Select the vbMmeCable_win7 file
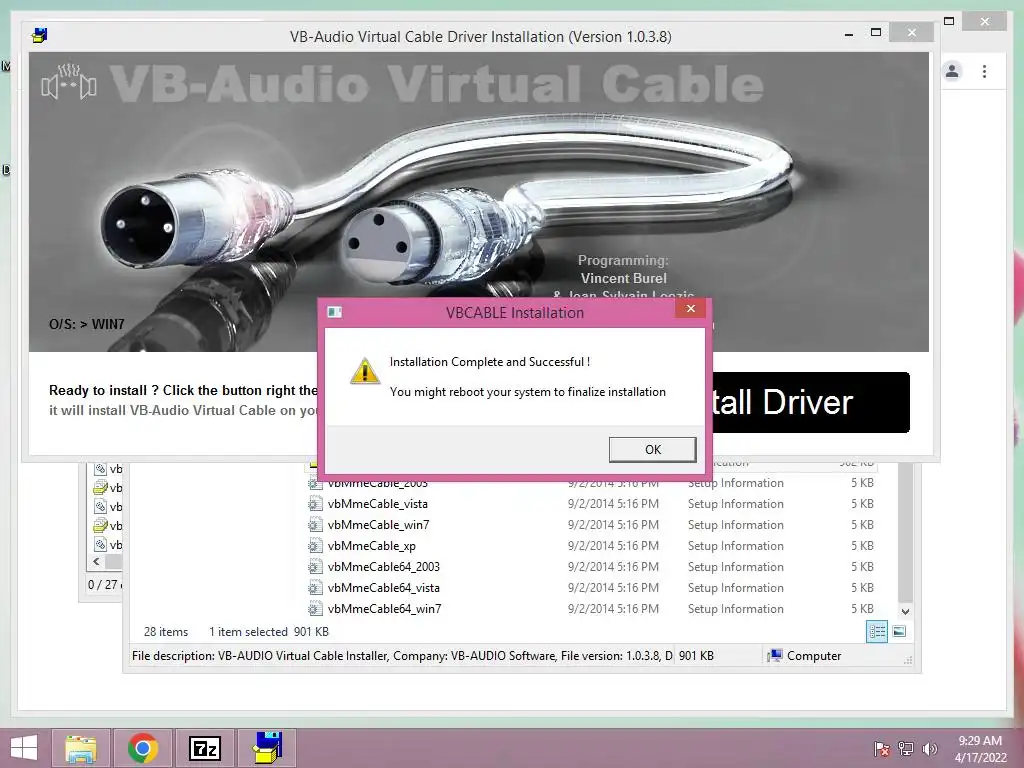This screenshot has width=1024, height=768. (x=378, y=524)
